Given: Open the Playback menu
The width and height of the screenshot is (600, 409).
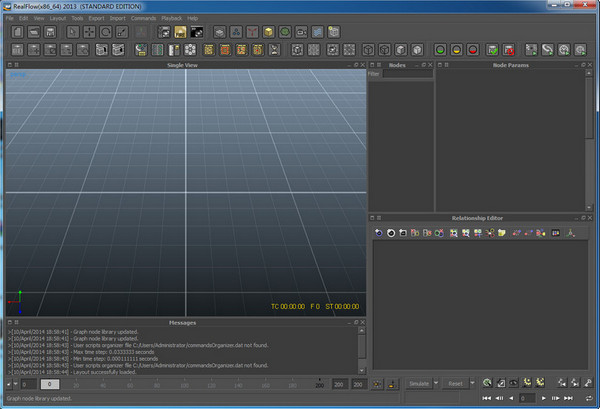Looking at the screenshot, I should click(x=172, y=18).
